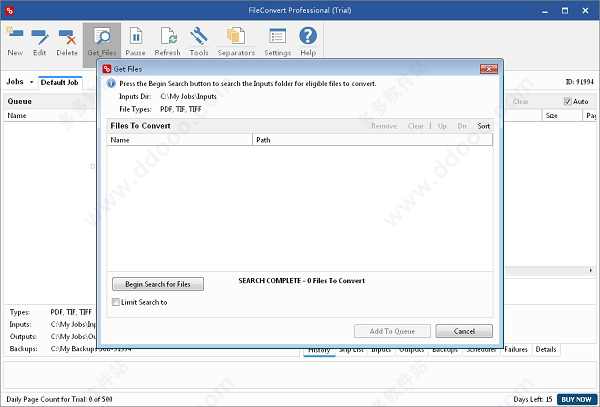
Task: Click the FileConvert app icon in title bar
Action: click(x=10, y=10)
